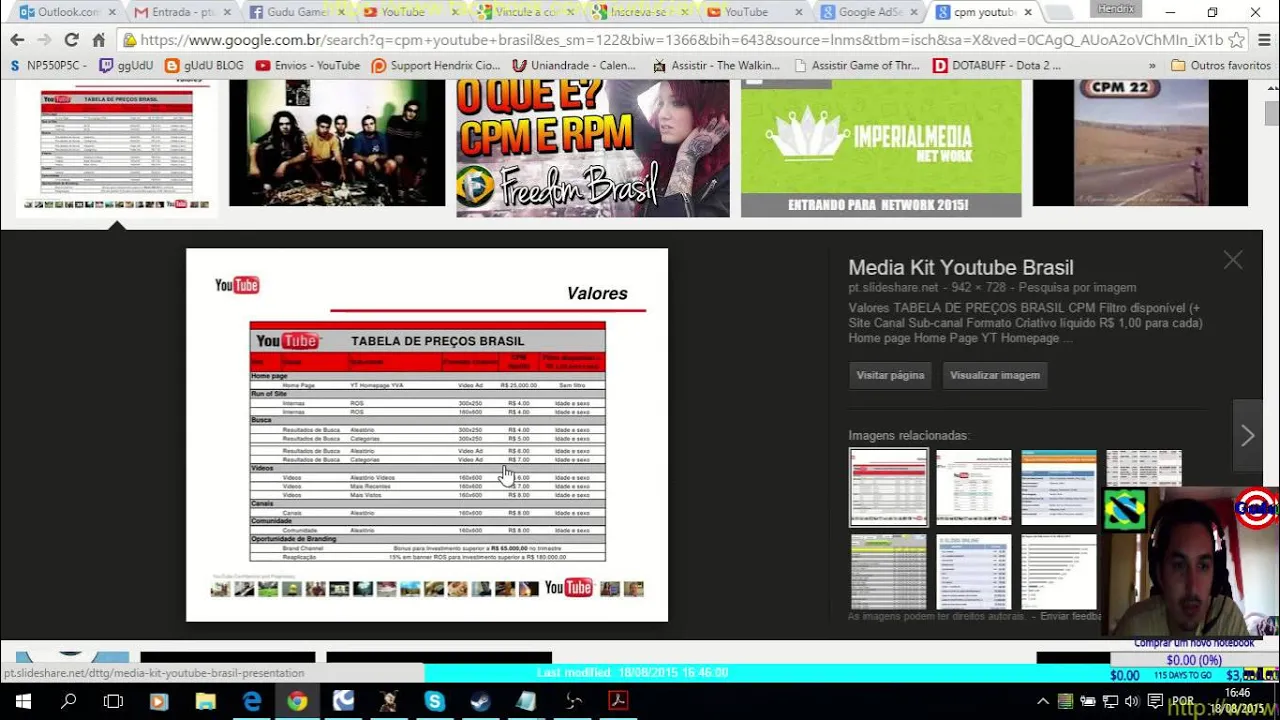The width and height of the screenshot is (1280, 720).
Task: Bookmark this page with the star icon
Action: 1236,40
